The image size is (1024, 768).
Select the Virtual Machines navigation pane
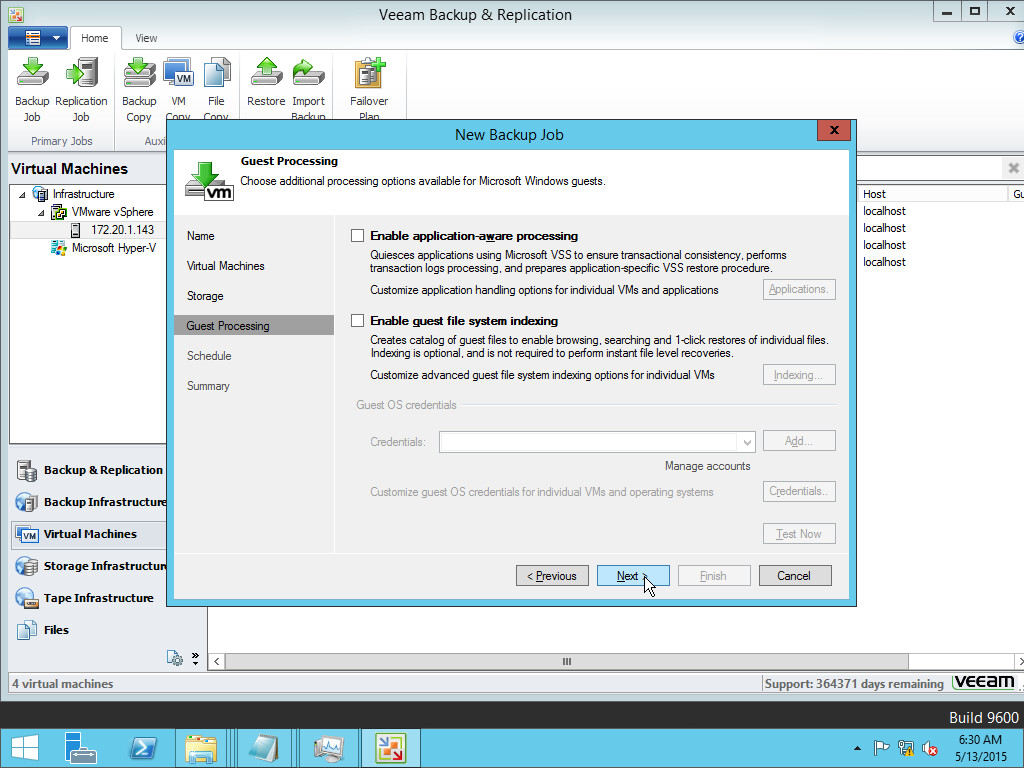[x=89, y=534]
